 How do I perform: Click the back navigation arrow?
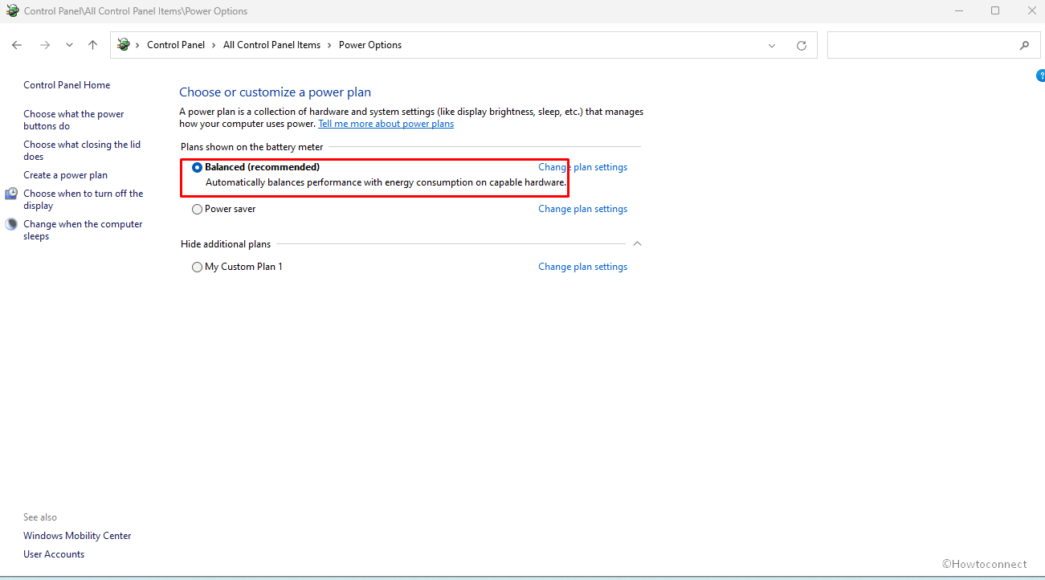(16, 45)
